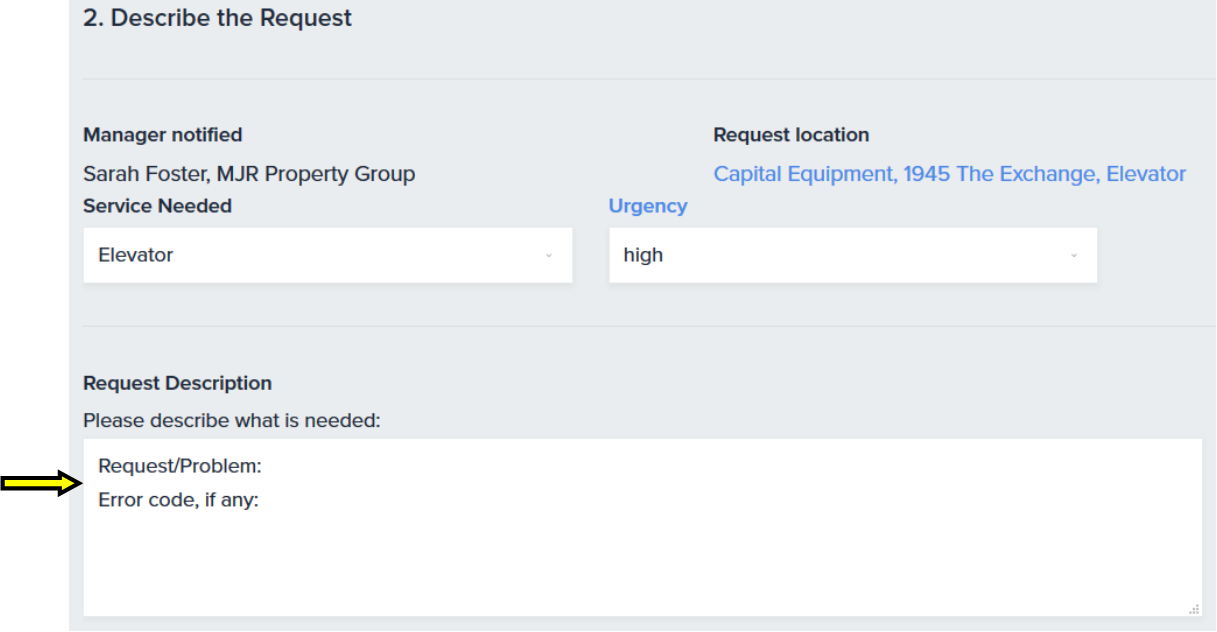Click the "Please describe what is needed" prompt
Viewport: 1217px width, 632px height.
[232, 421]
